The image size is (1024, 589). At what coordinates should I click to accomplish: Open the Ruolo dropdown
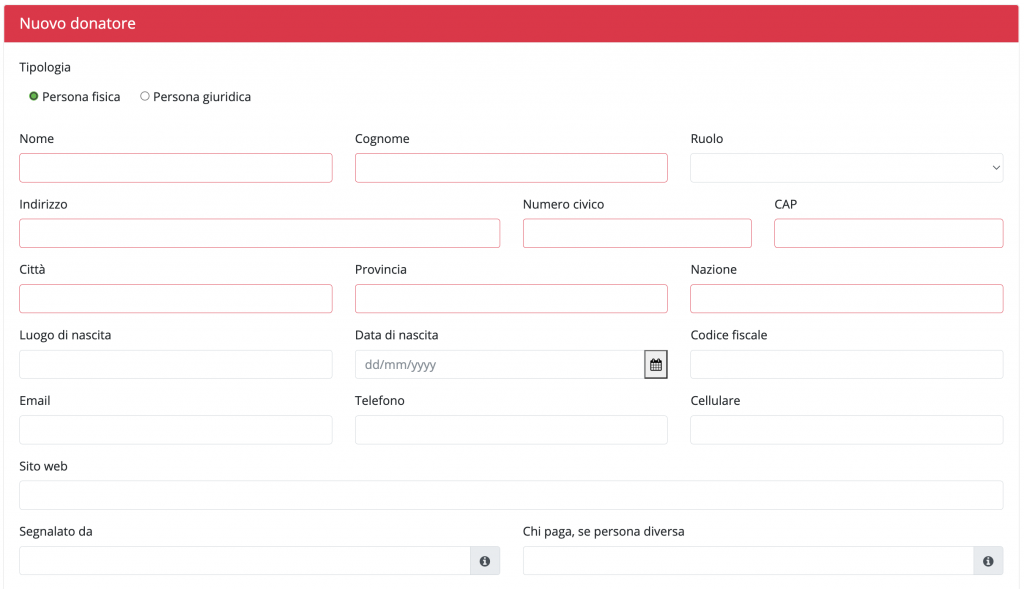pyautogui.click(x=846, y=168)
